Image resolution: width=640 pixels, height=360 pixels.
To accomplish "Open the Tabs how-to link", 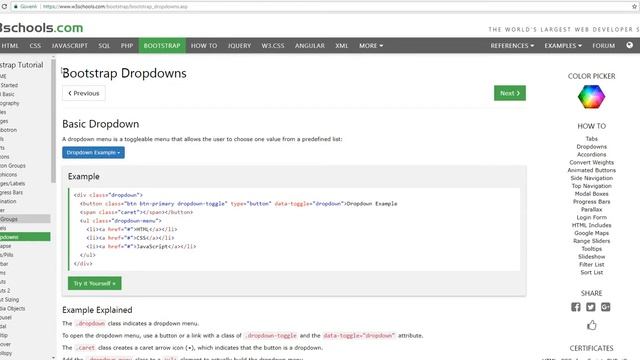I will 591,139.
